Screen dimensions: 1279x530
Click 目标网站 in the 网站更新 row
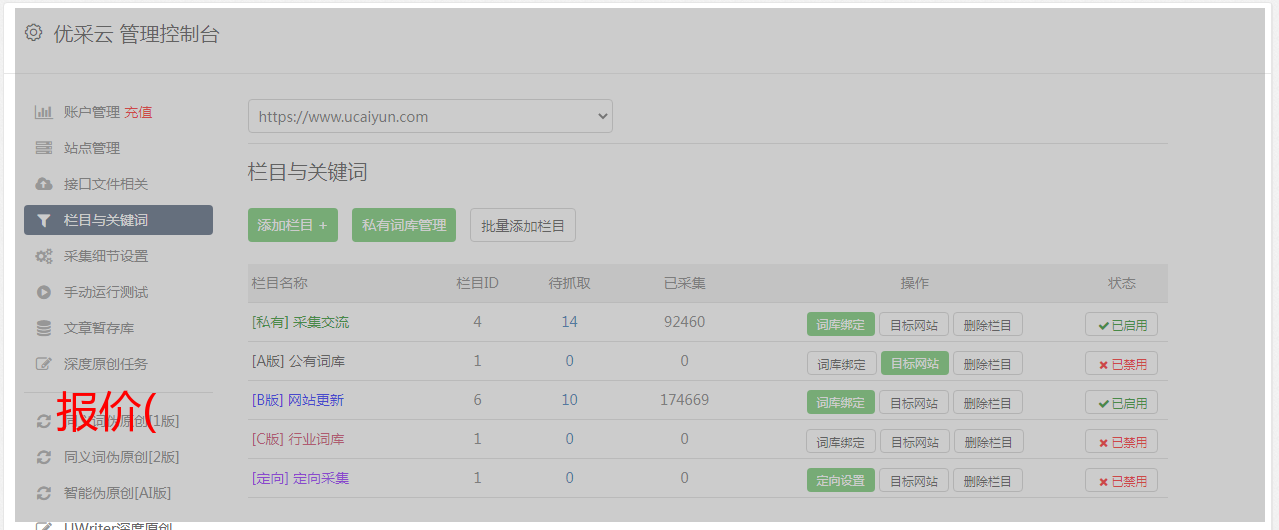coord(914,402)
